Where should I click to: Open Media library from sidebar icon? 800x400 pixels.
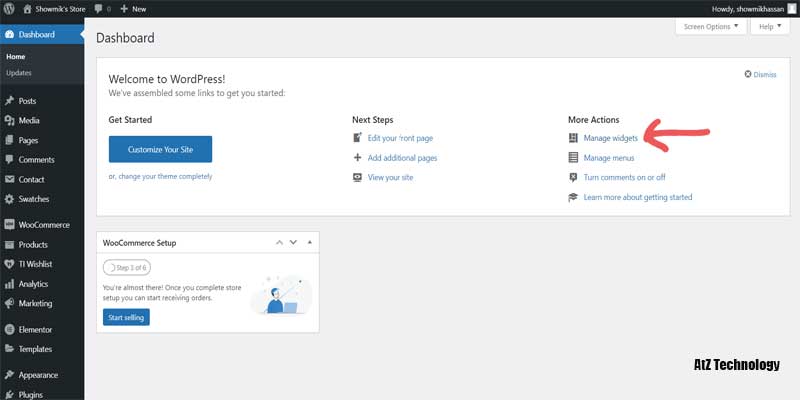[x=9, y=121]
